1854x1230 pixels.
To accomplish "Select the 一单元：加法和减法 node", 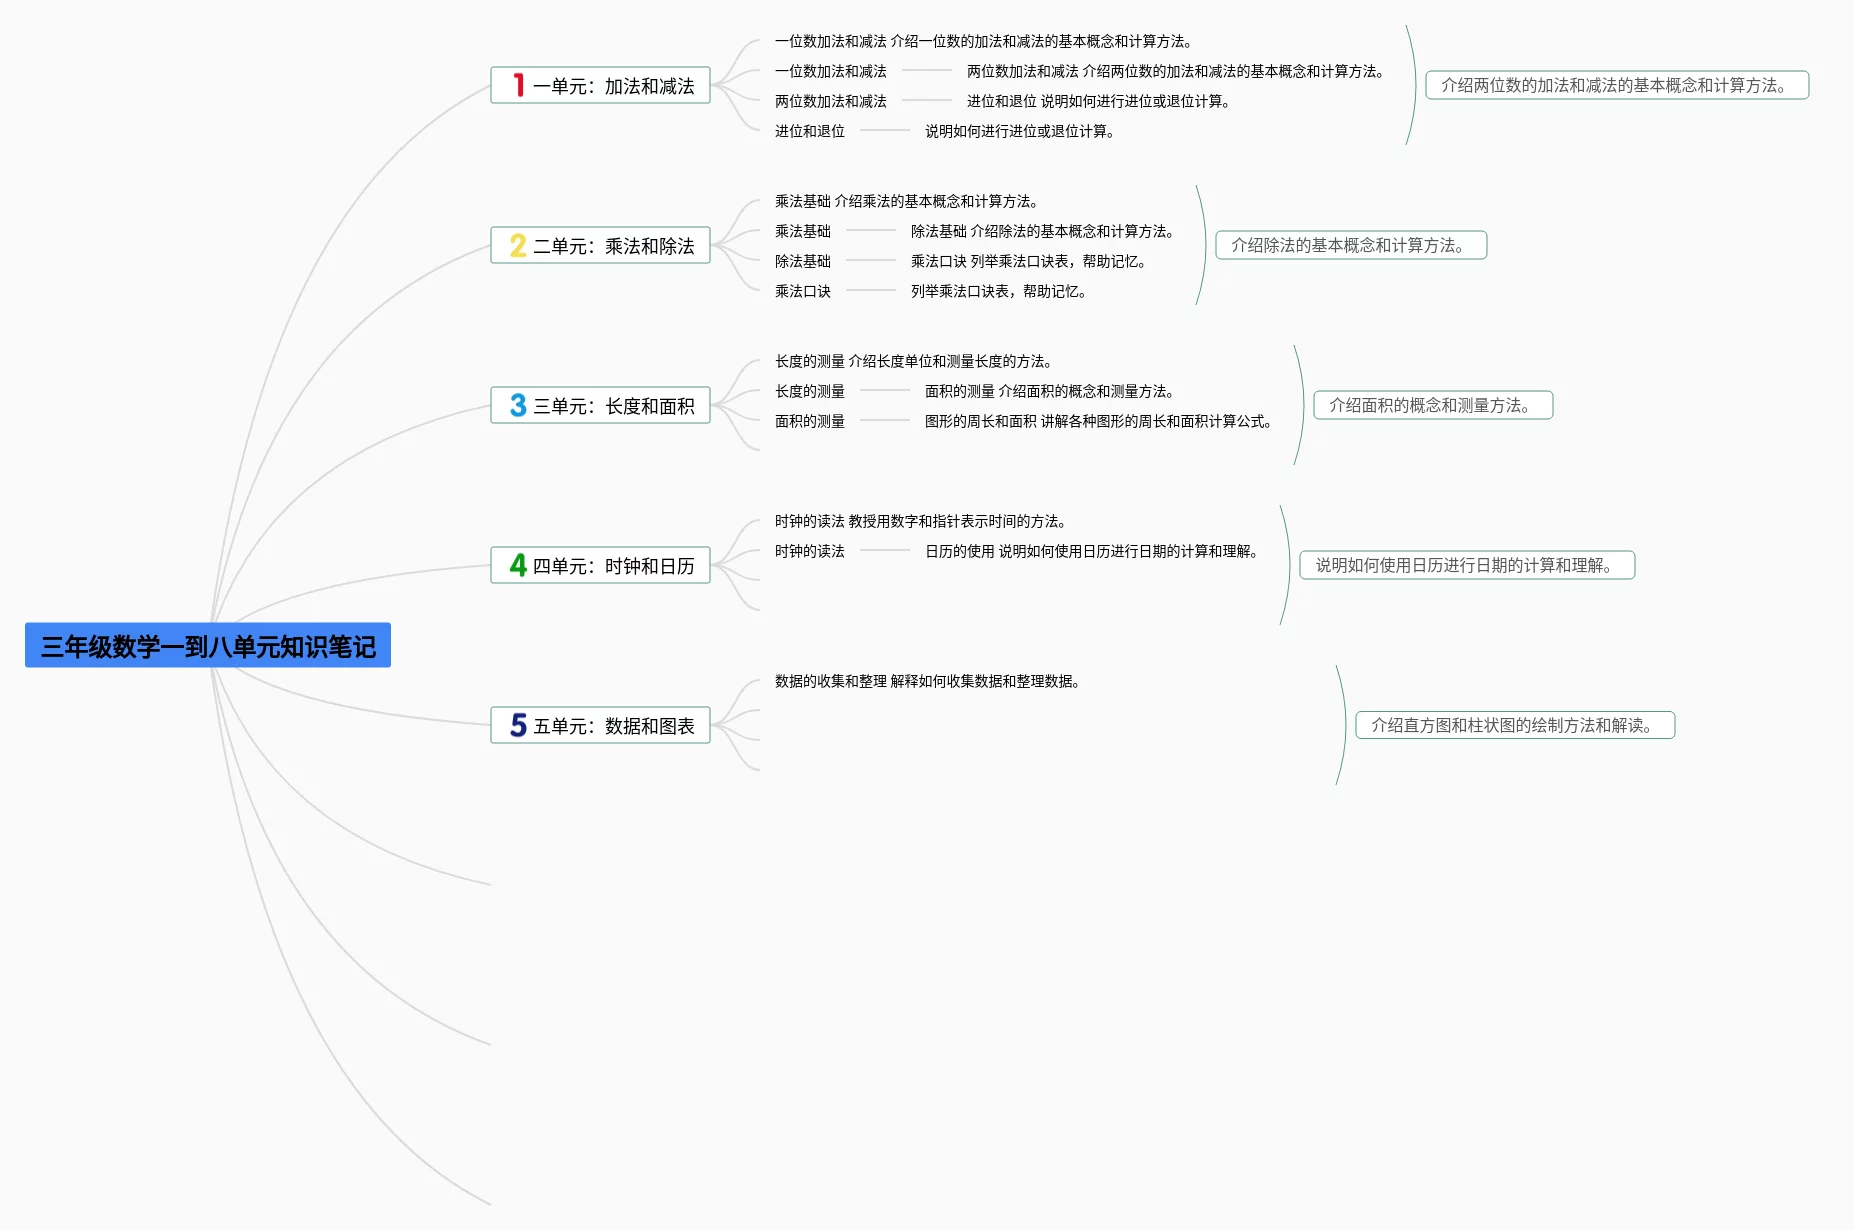I will click(x=600, y=85).
